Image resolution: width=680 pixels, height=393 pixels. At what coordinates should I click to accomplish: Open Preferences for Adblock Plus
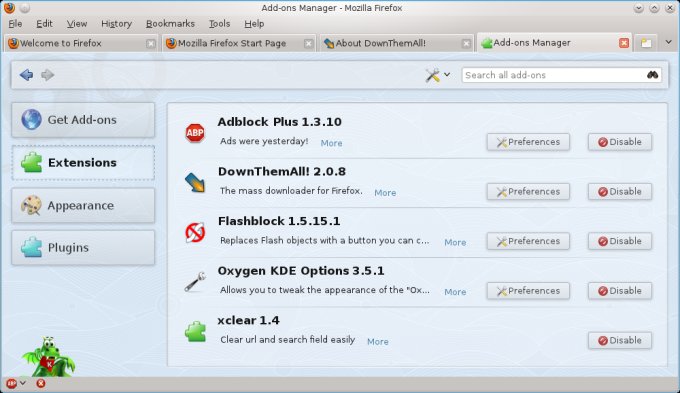pos(528,142)
